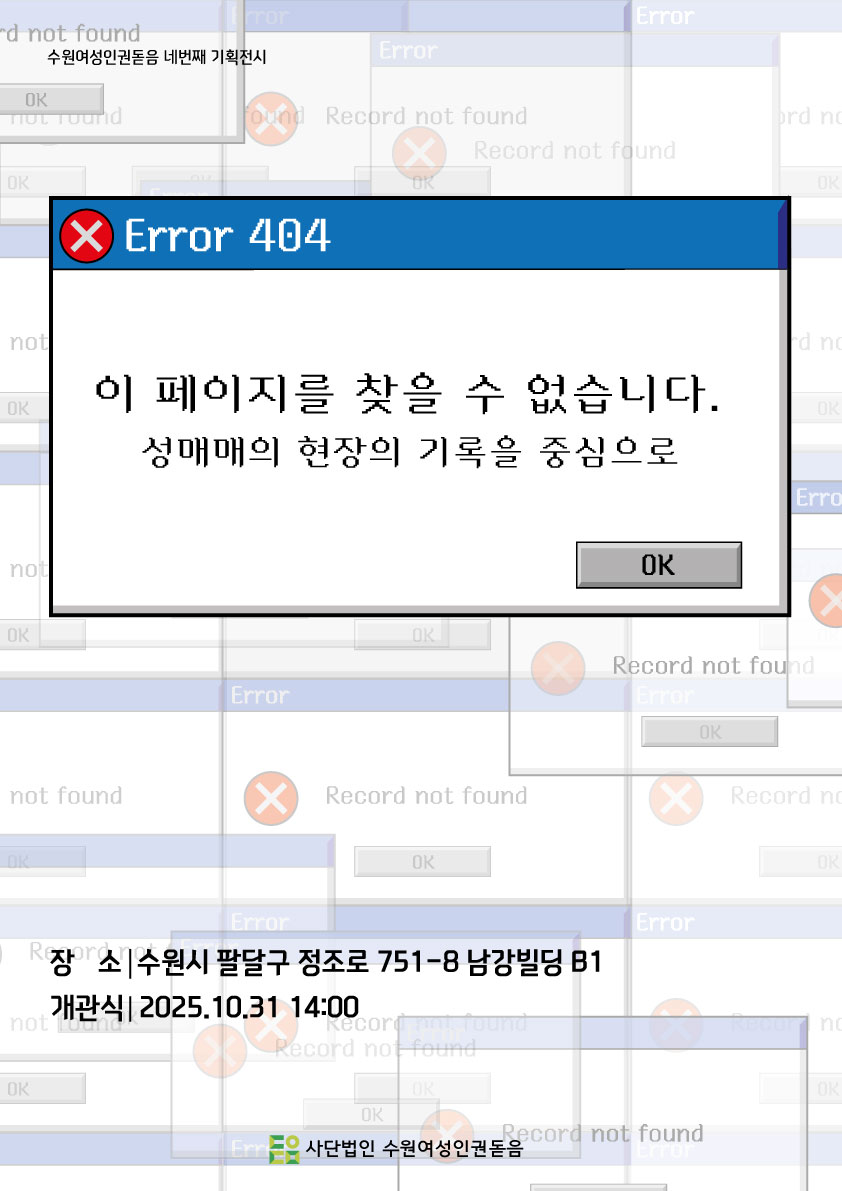This screenshot has width=842, height=1191.
Task: Click the faded X icon directly below the Error 404 dialog
Action: 558,668
